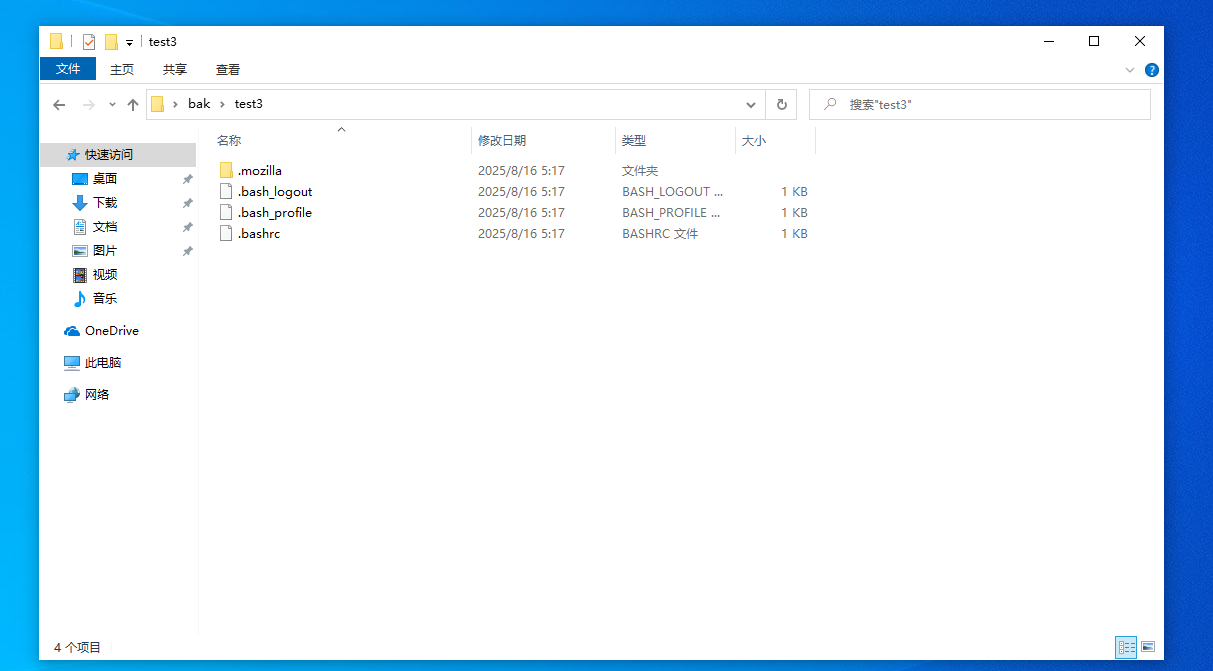Open the address bar history dropdown
The height and width of the screenshot is (671, 1213).
(751, 104)
